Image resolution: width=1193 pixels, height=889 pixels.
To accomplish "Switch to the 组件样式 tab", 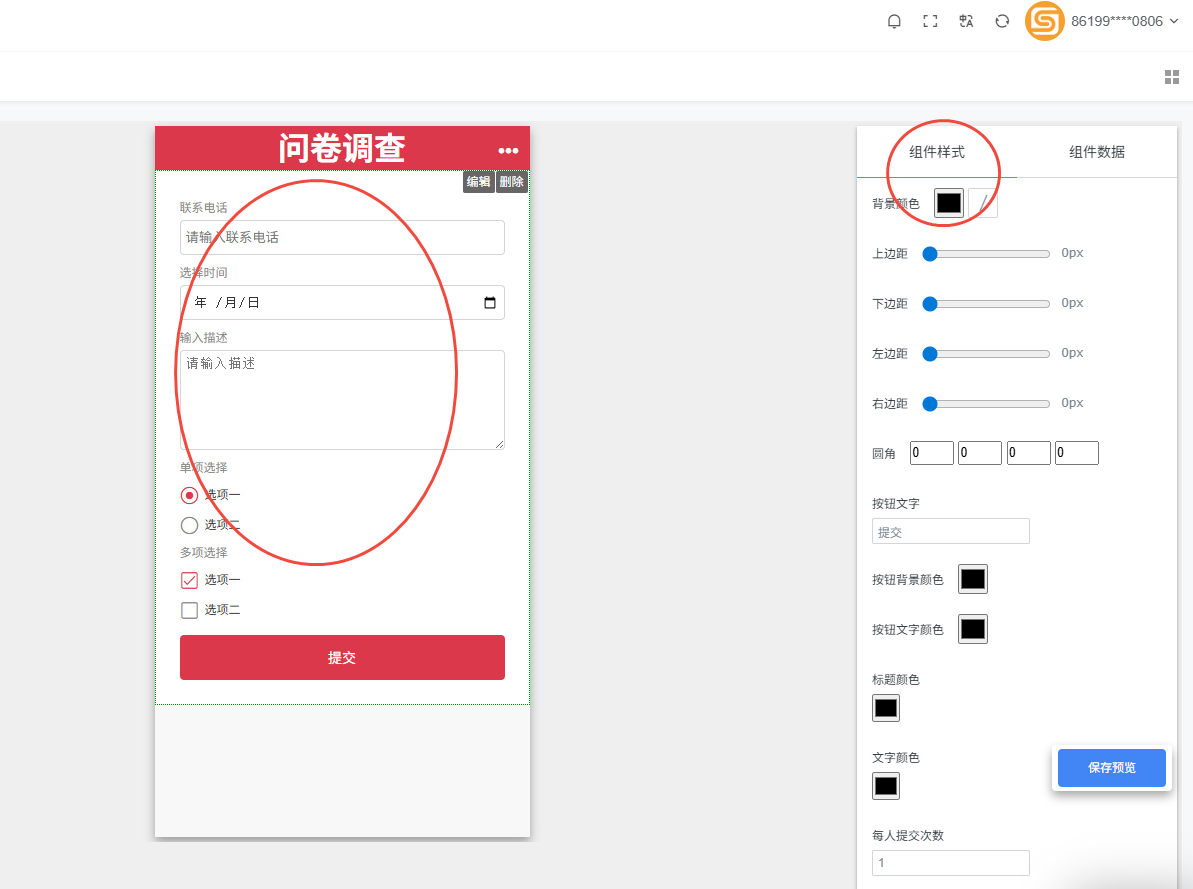I will click(937, 152).
